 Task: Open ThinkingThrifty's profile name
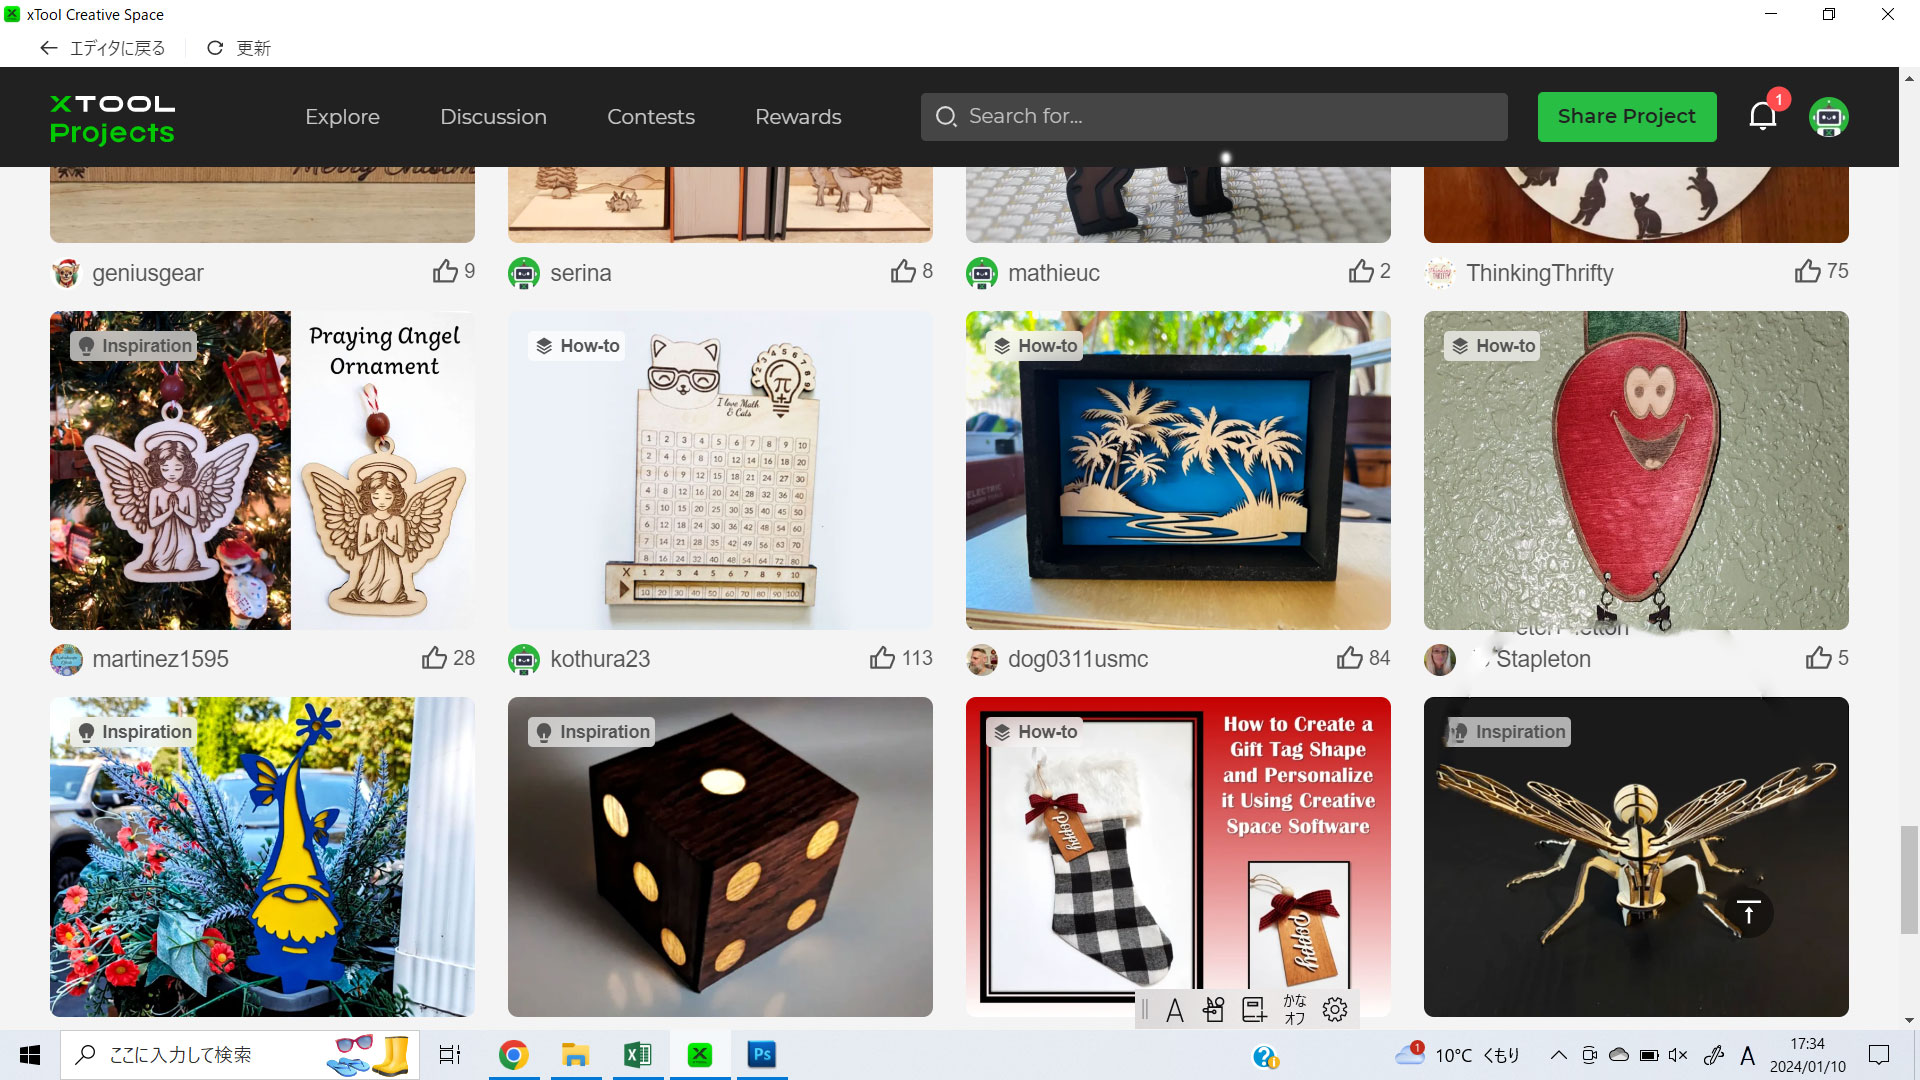pyautogui.click(x=1540, y=273)
